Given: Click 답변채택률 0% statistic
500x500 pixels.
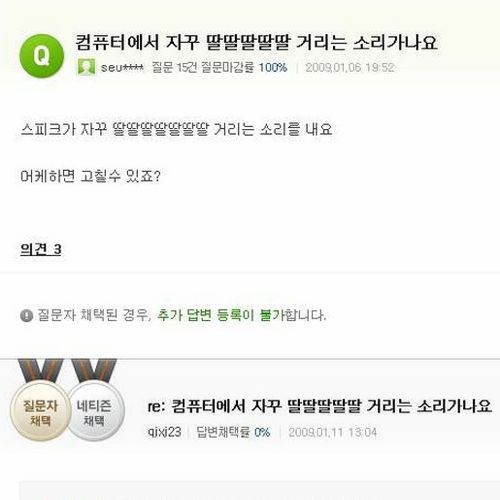Looking at the screenshot, I should (233, 432).
